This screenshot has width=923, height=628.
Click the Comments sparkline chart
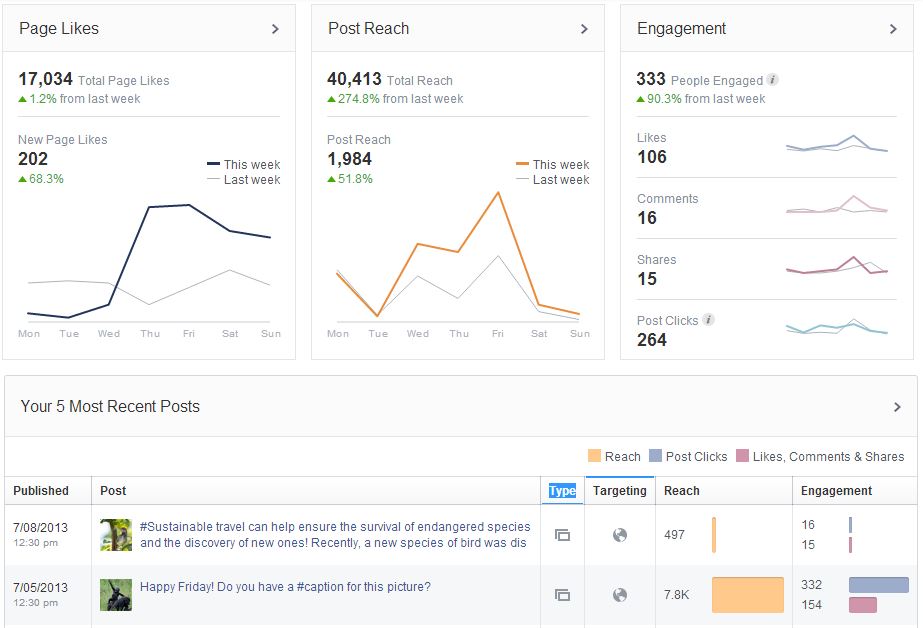pyautogui.click(x=836, y=205)
